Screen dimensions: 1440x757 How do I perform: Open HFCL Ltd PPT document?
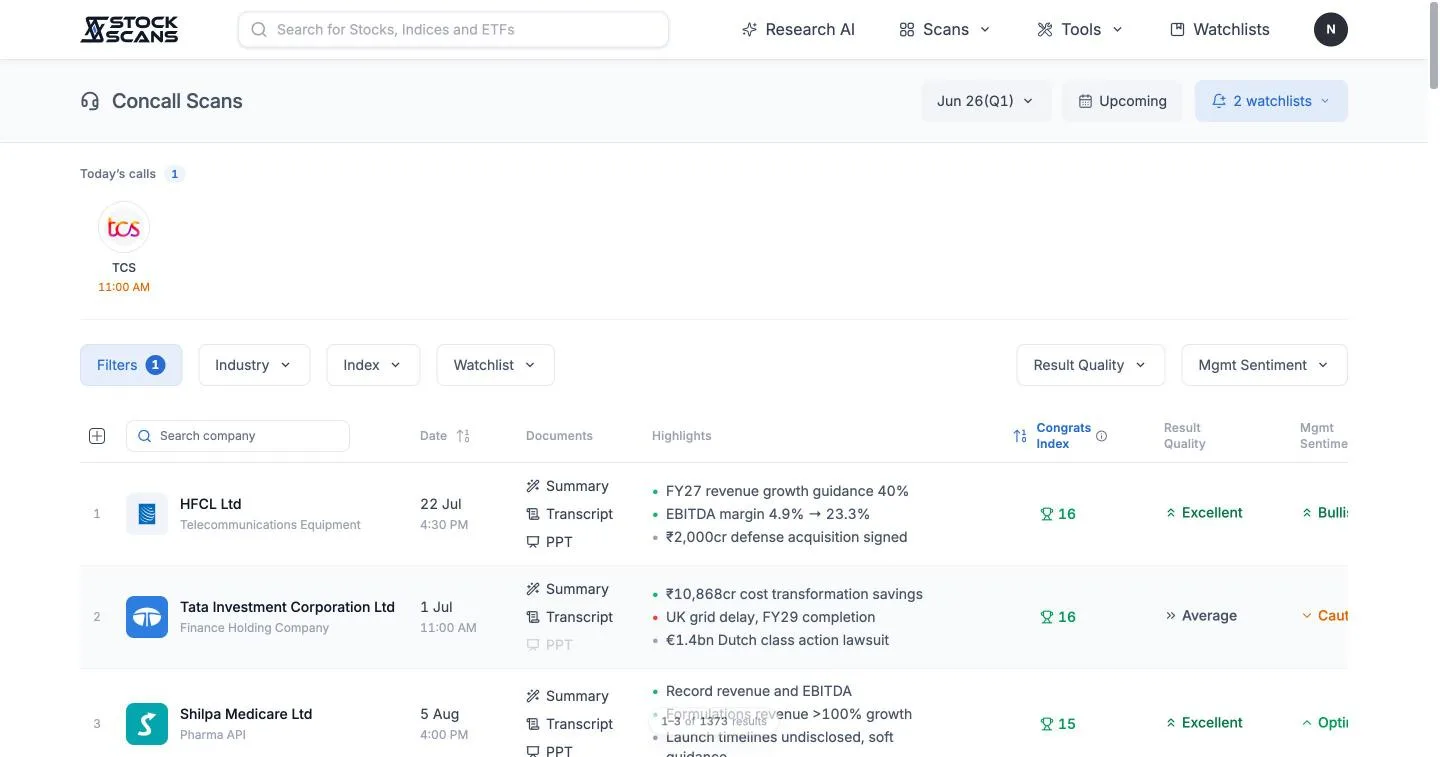(549, 542)
